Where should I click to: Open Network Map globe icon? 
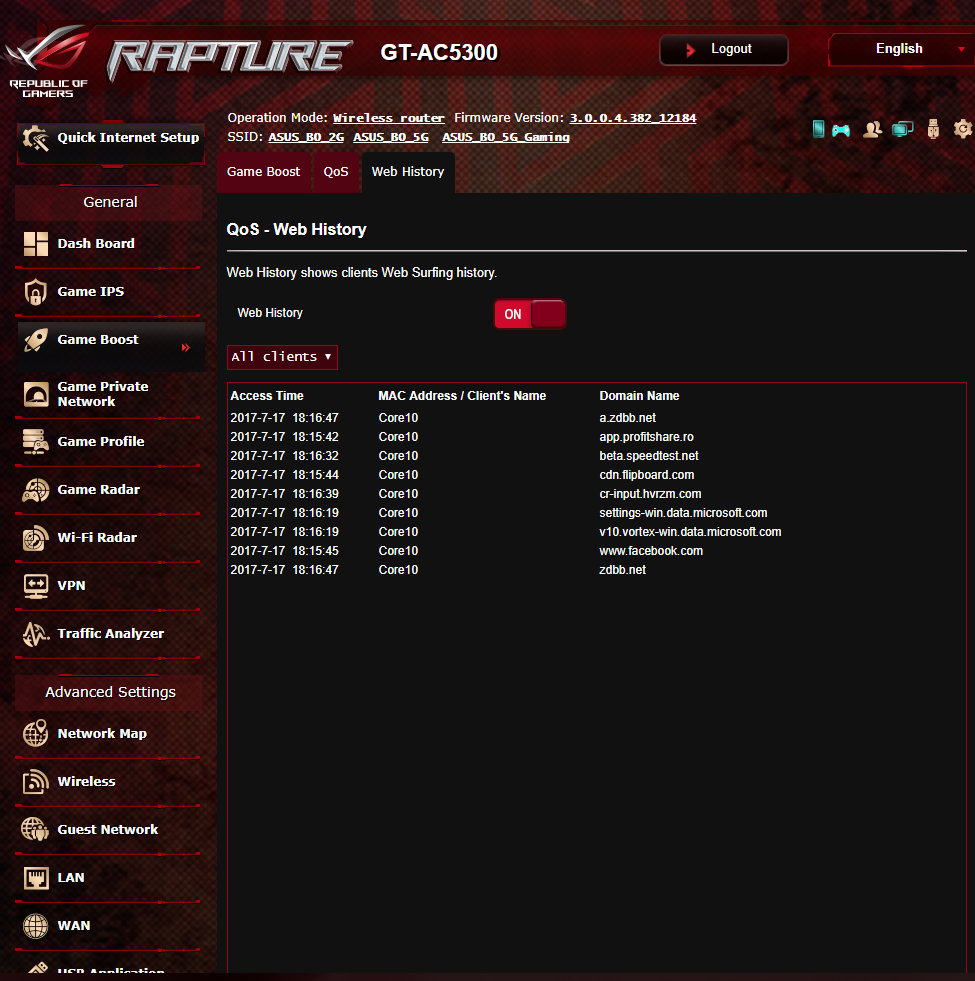36,733
